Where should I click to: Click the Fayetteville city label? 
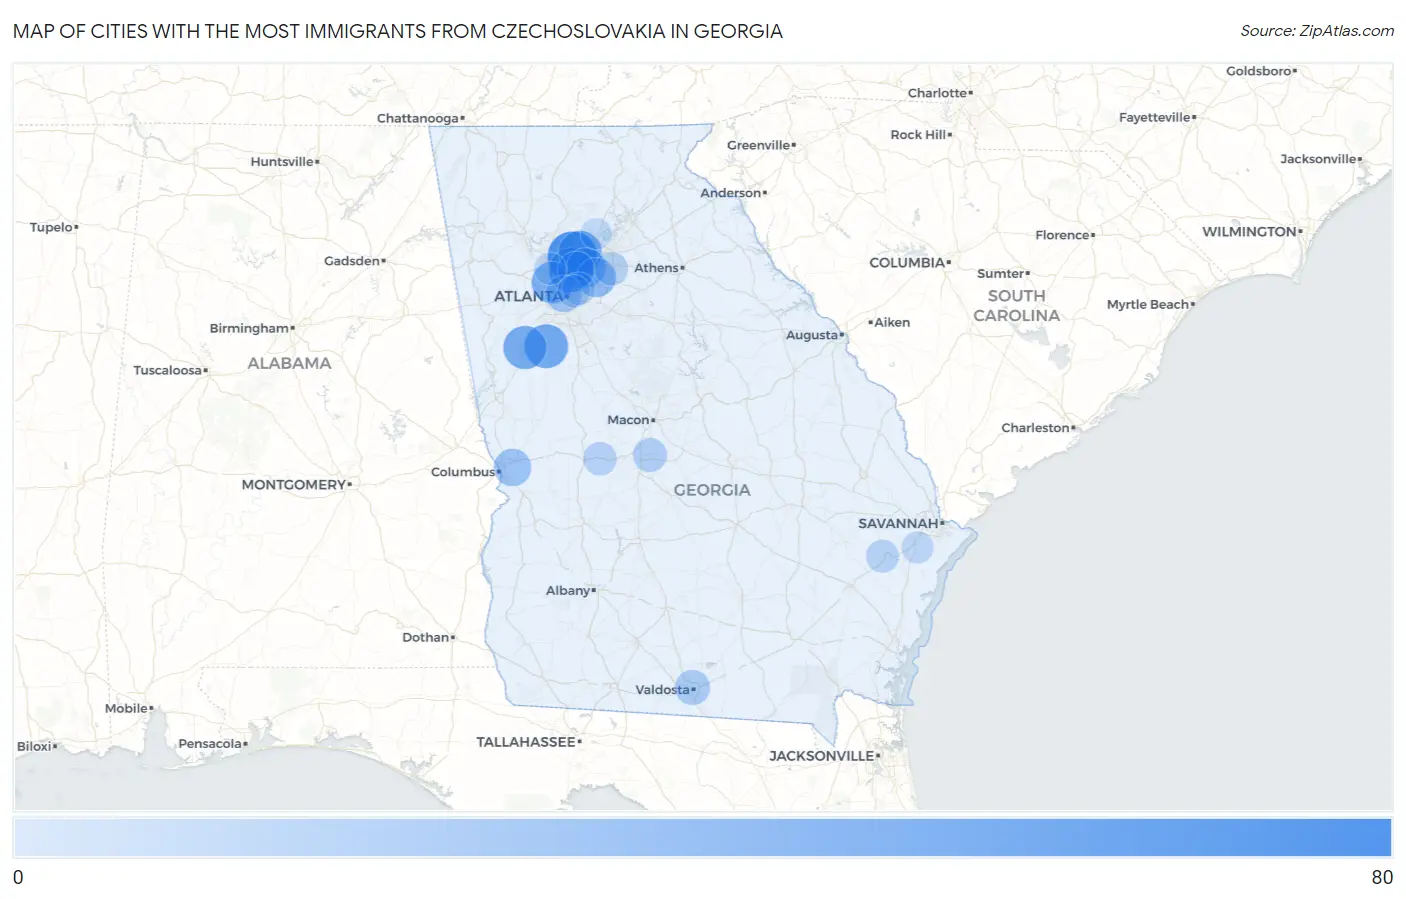click(x=1155, y=118)
